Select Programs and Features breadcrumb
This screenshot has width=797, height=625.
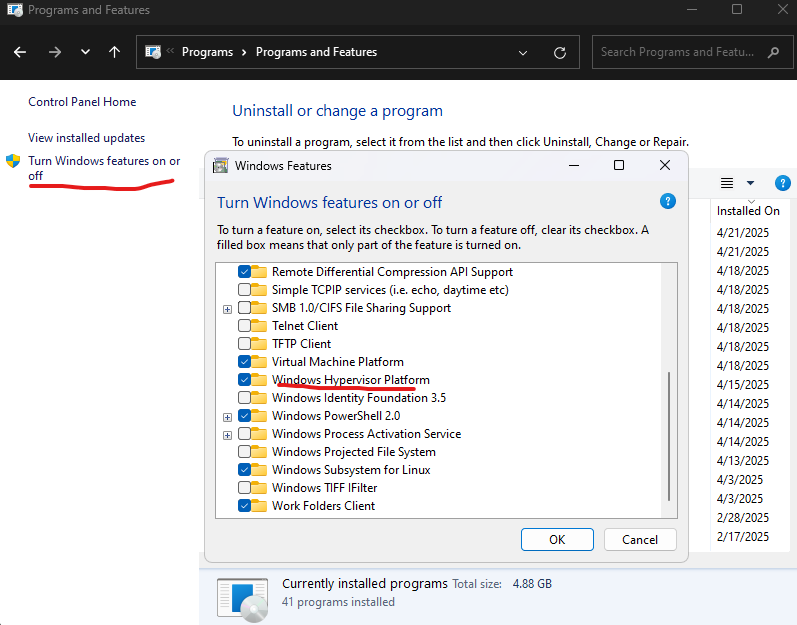[x=316, y=52]
